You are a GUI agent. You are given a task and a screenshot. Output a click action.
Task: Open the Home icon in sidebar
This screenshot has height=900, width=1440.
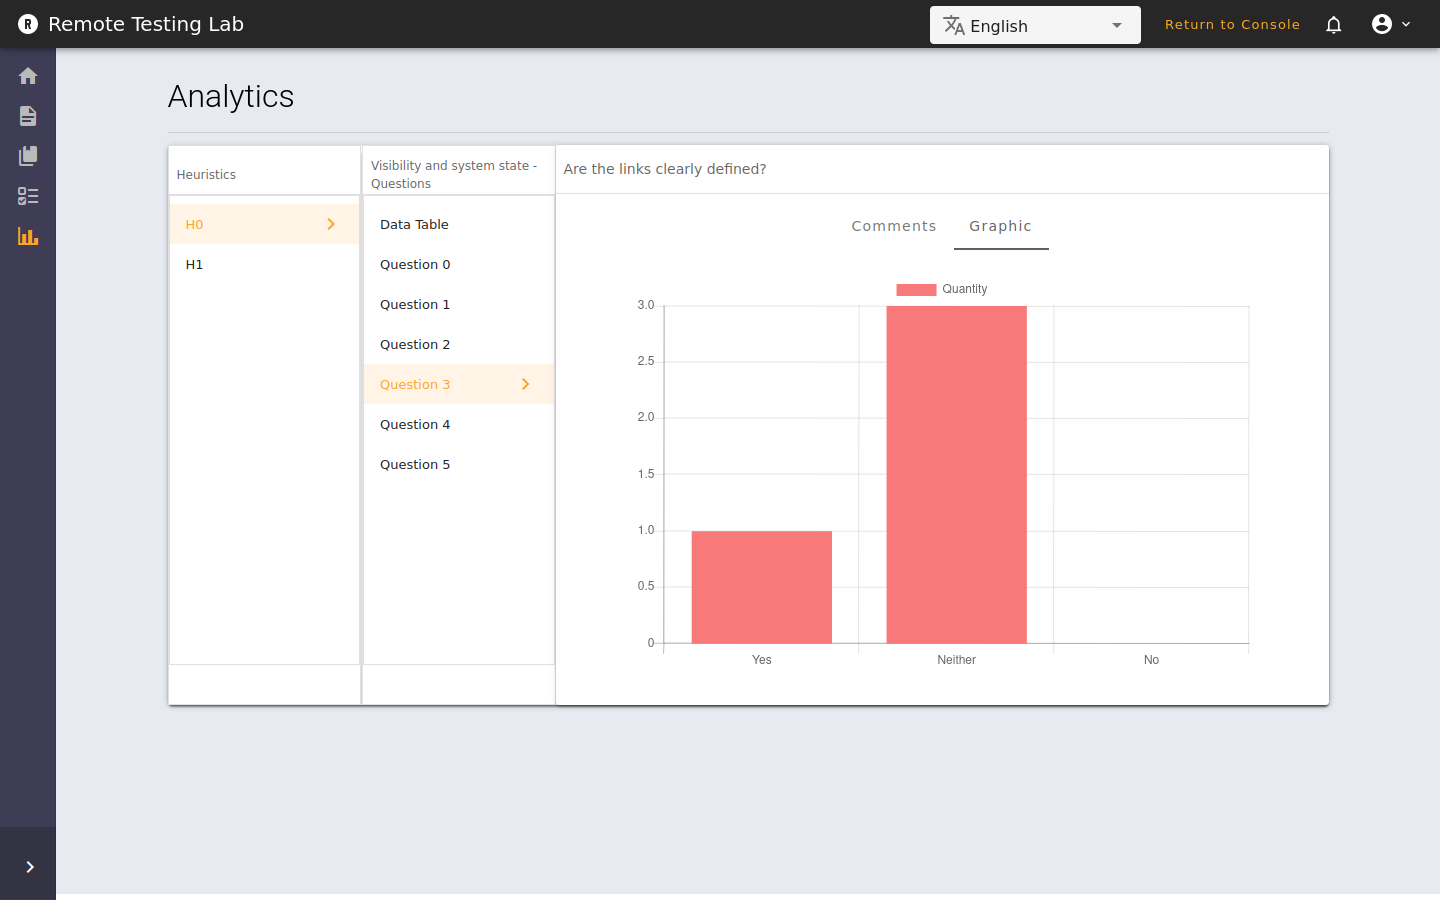[28, 76]
